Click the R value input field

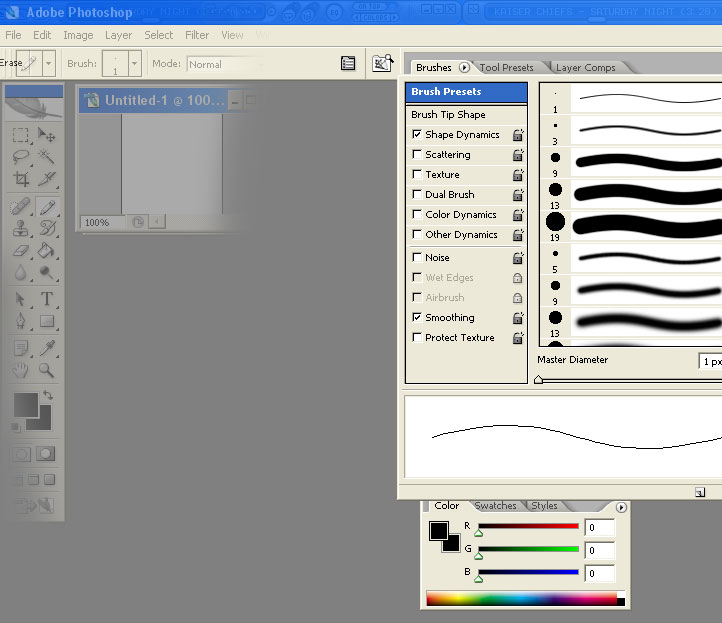[x=600, y=528]
